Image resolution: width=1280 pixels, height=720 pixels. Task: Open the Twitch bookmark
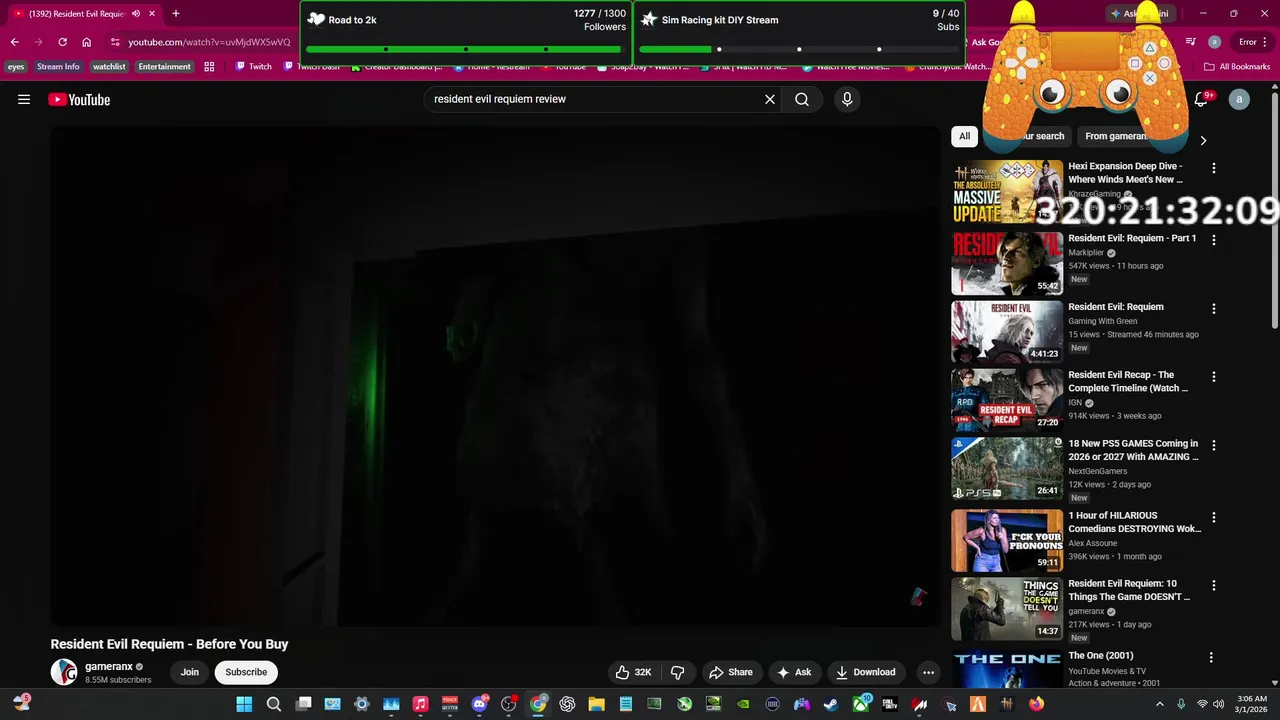click(x=254, y=67)
